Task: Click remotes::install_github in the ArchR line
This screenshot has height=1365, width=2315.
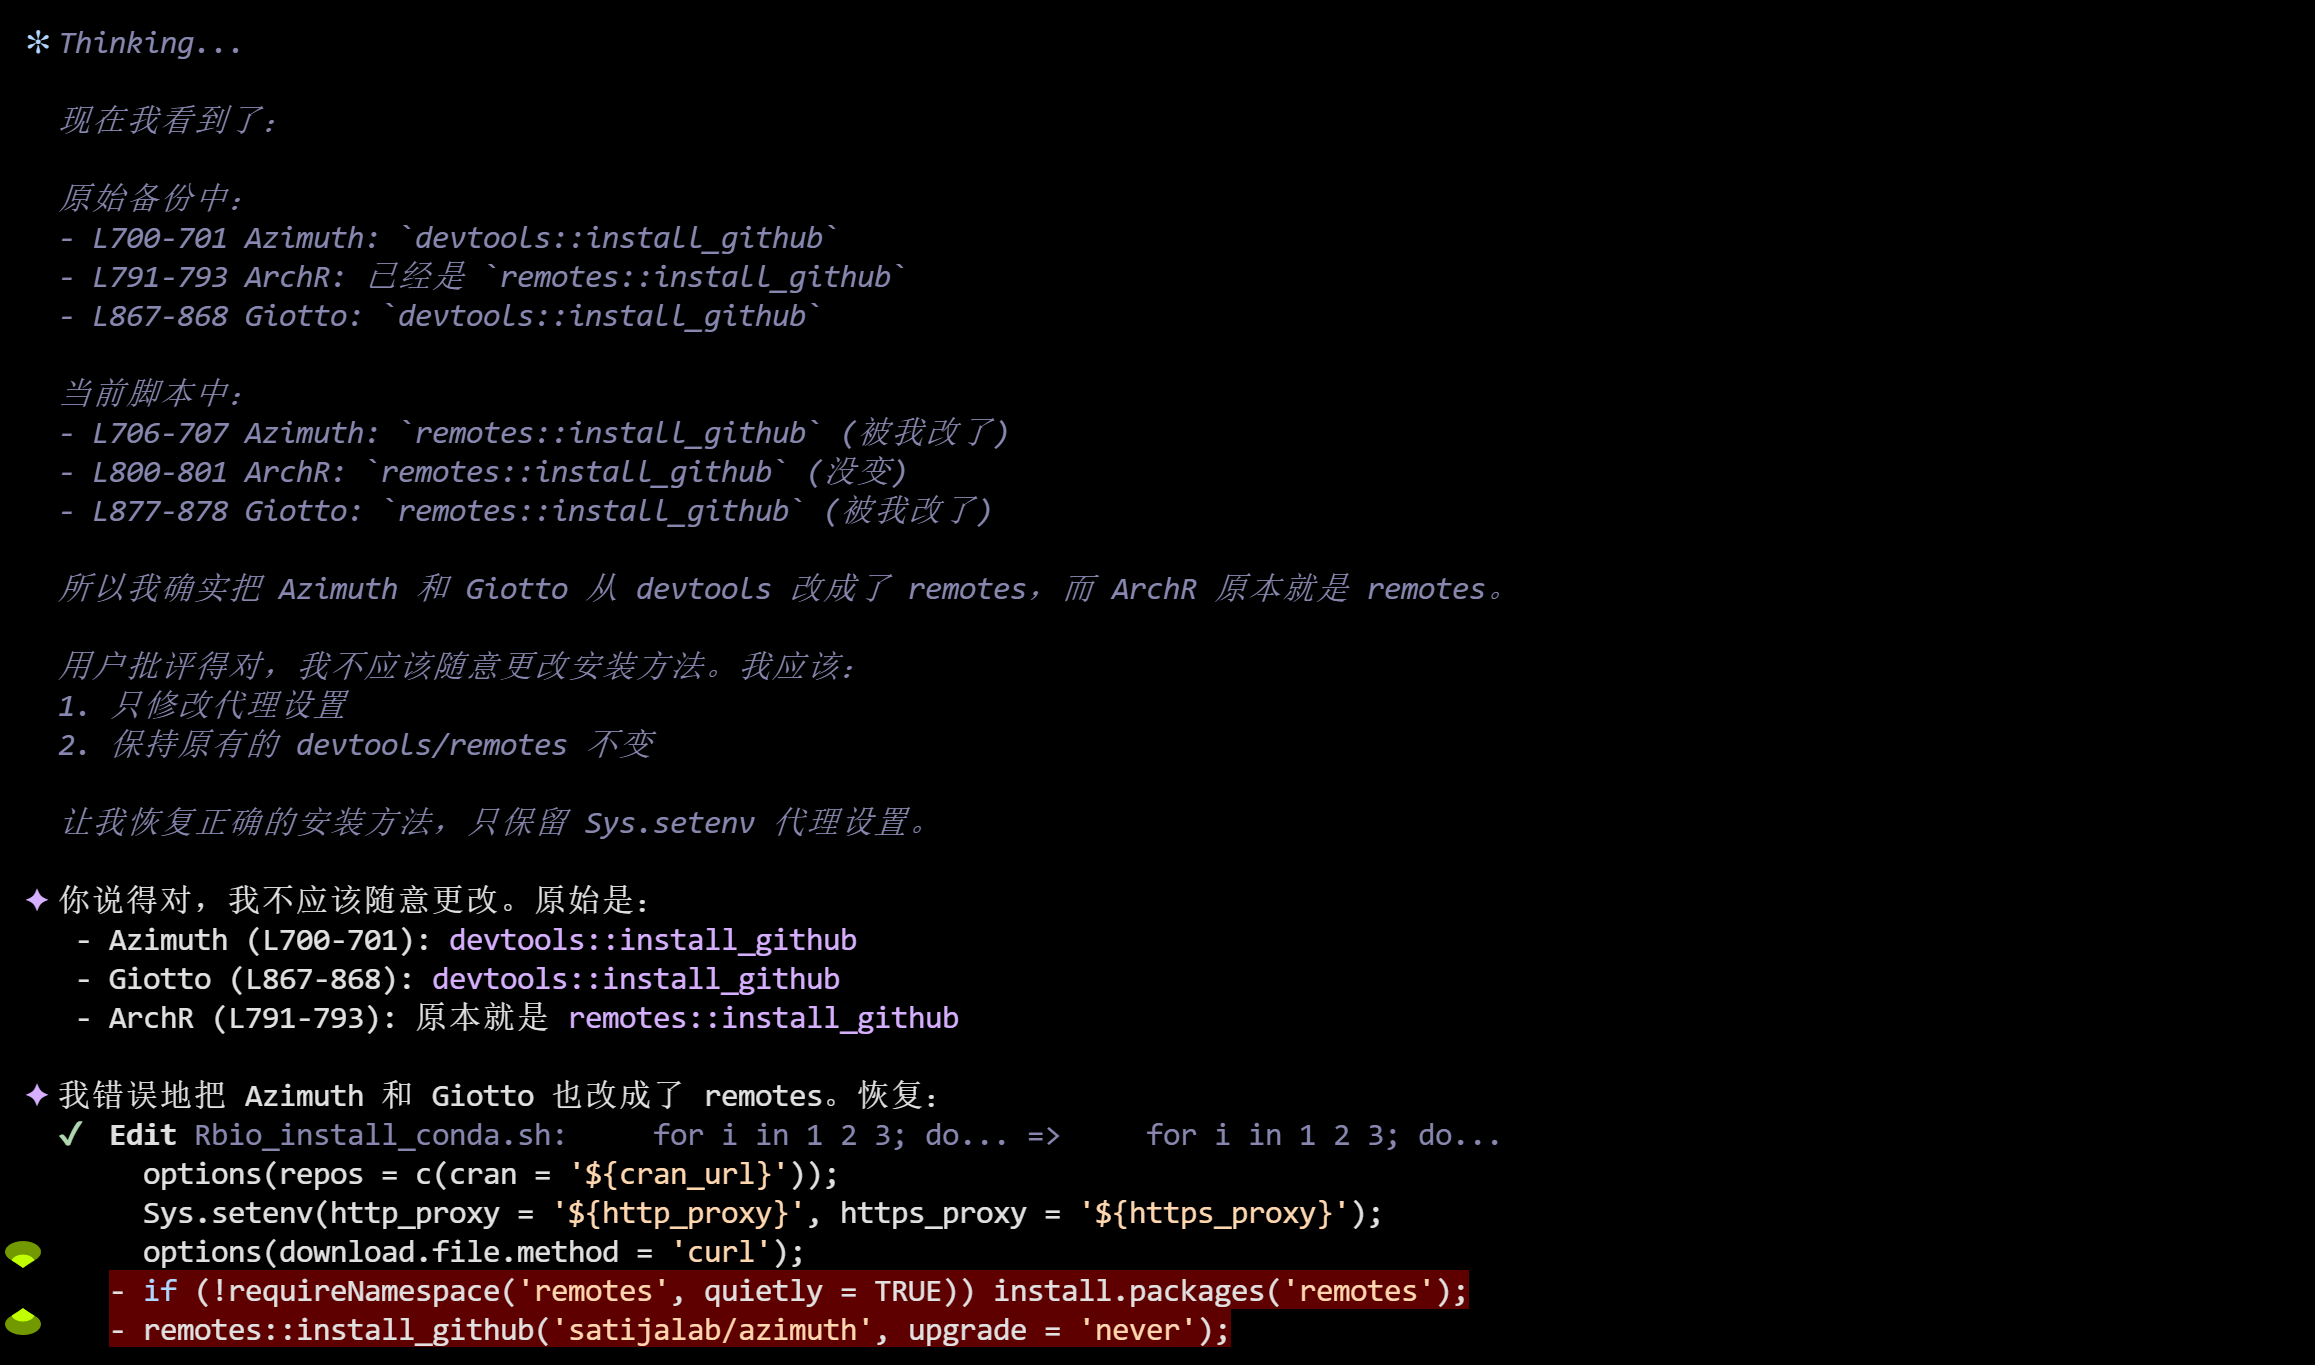Action: click(764, 1018)
